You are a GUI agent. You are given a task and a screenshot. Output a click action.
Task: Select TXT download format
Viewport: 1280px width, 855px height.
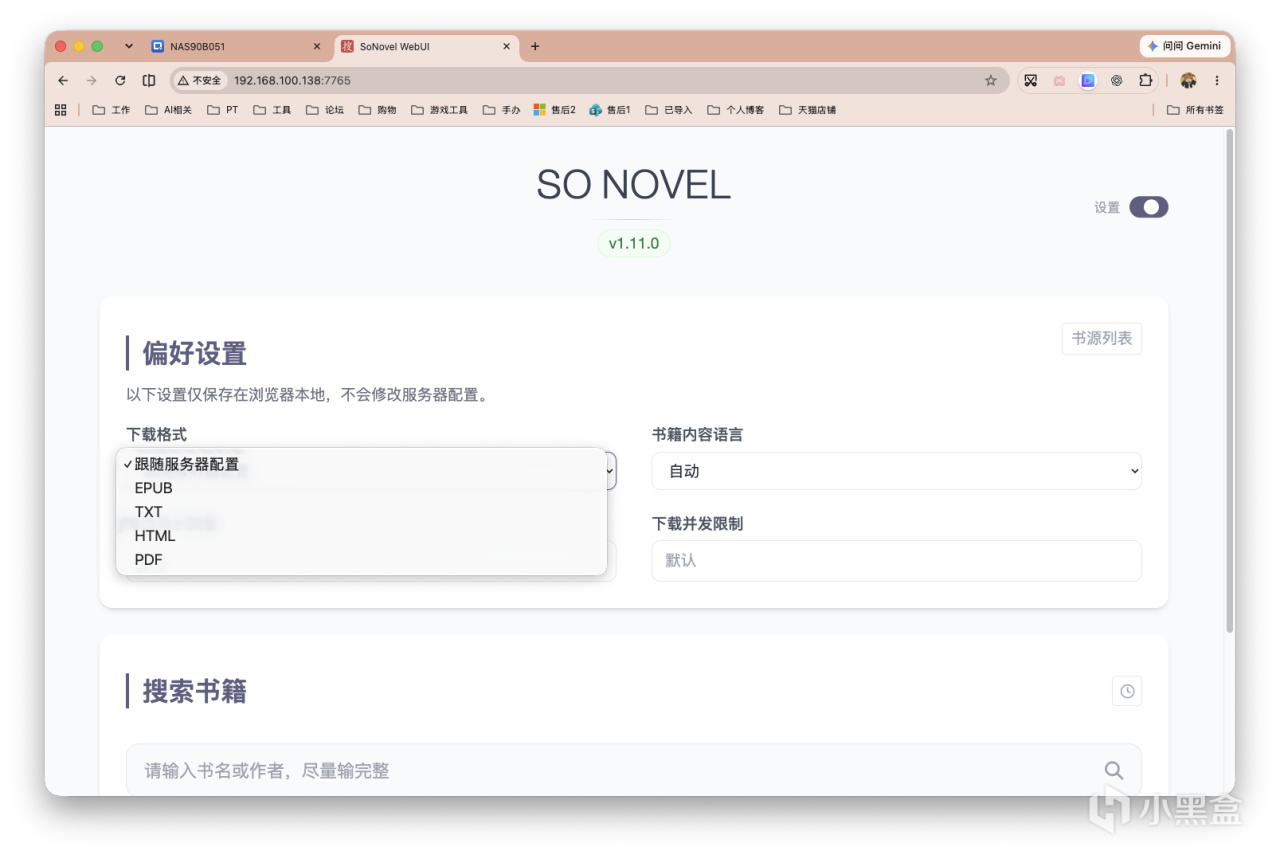click(361, 512)
